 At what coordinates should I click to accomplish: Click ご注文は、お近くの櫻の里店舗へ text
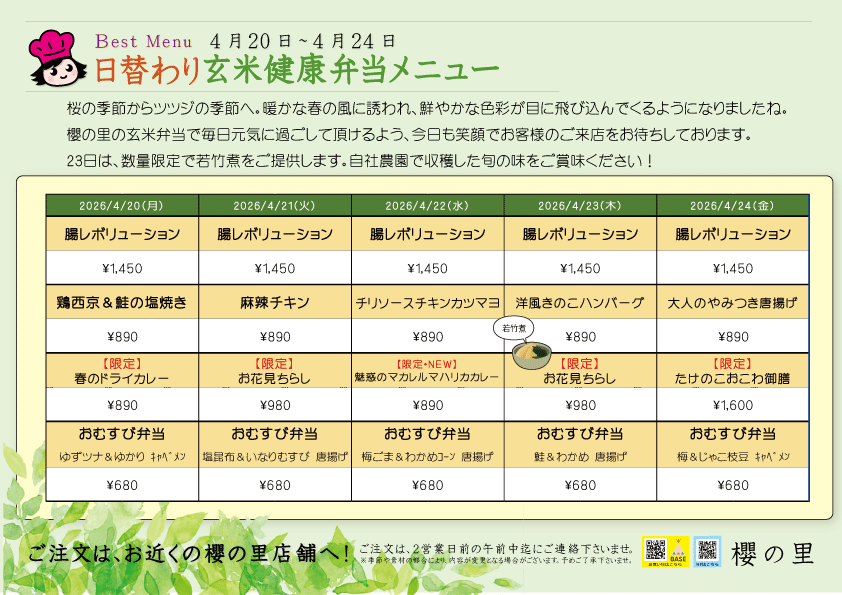(190, 553)
